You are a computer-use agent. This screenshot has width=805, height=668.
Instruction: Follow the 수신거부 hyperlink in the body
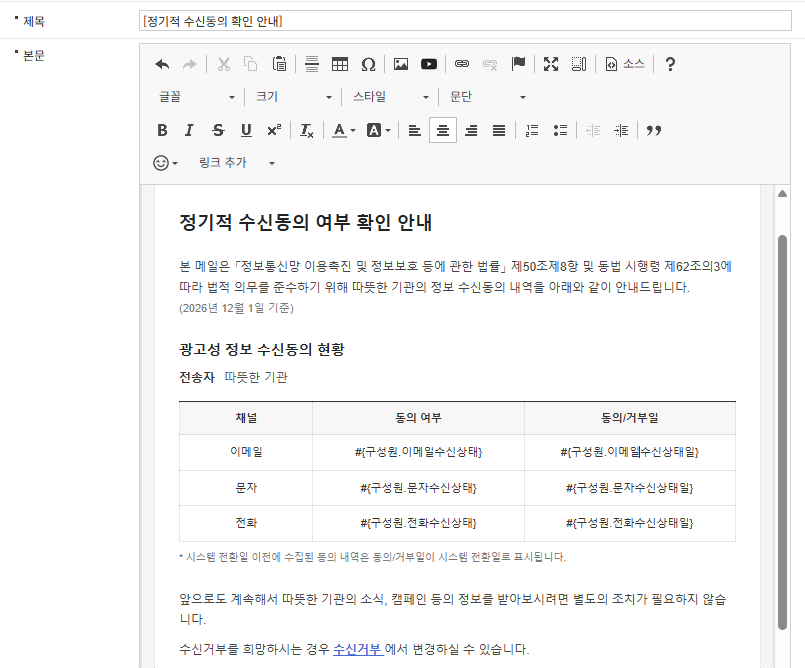[x=358, y=649]
